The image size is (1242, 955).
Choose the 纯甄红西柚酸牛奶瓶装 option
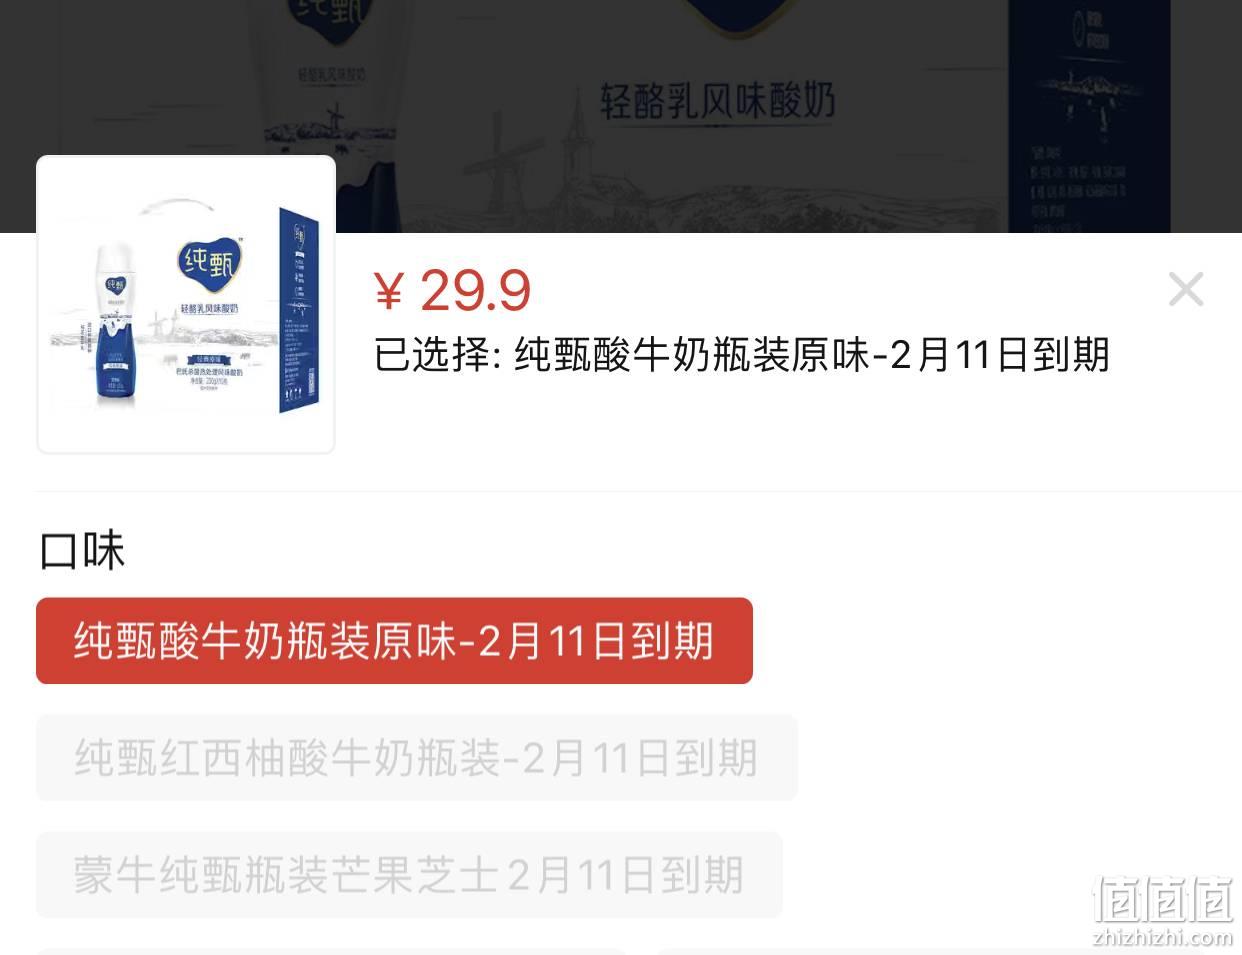pos(416,758)
